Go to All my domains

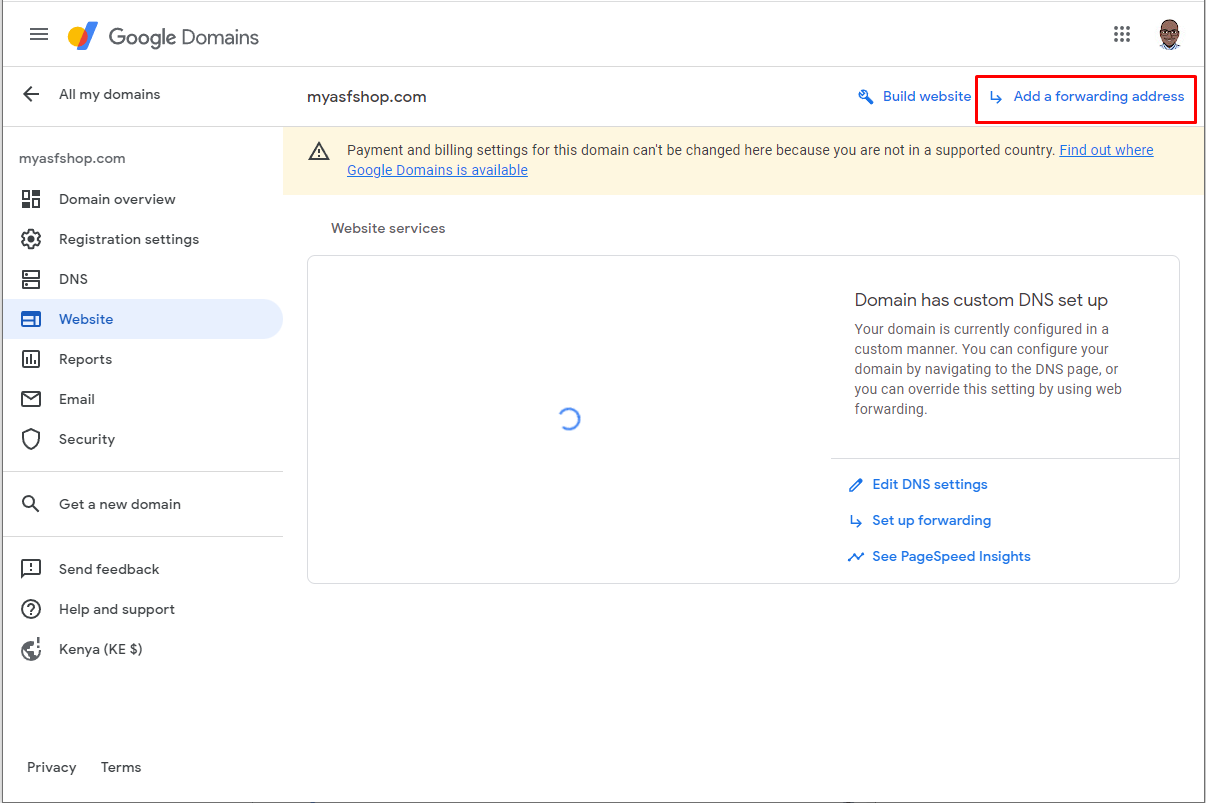click(109, 94)
